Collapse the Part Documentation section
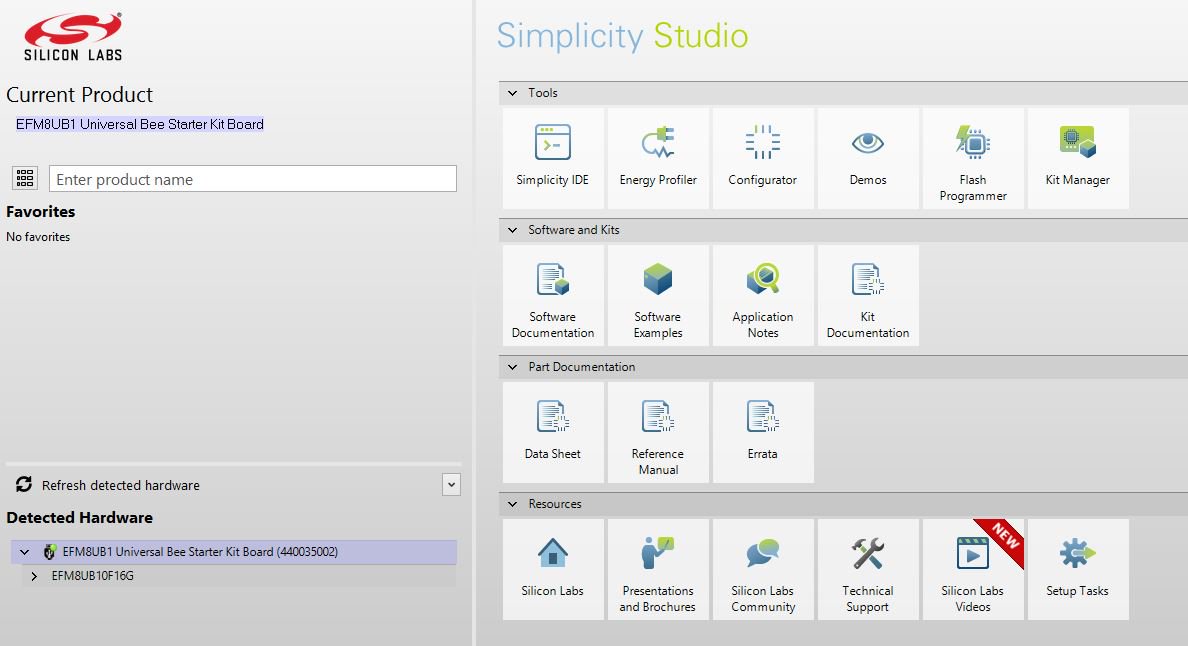1188x646 pixels. 513,367
